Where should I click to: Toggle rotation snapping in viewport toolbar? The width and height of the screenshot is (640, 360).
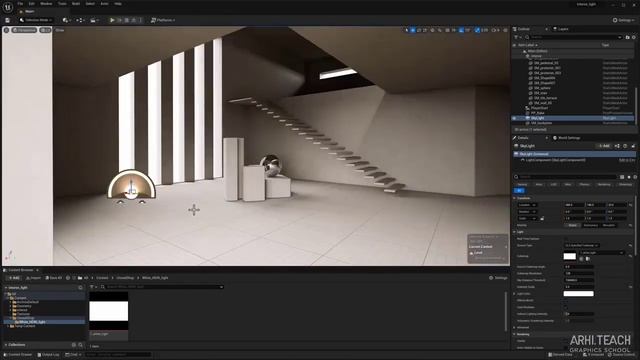click(x=461, y=30)
